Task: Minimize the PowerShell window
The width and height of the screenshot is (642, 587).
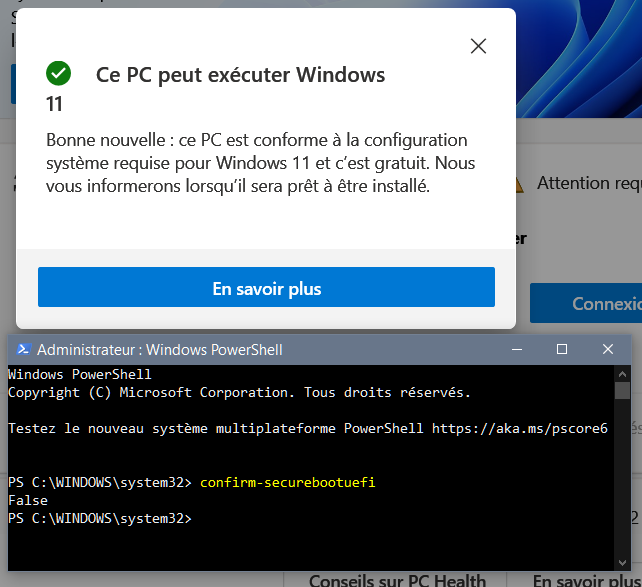Action: [516, 349]
